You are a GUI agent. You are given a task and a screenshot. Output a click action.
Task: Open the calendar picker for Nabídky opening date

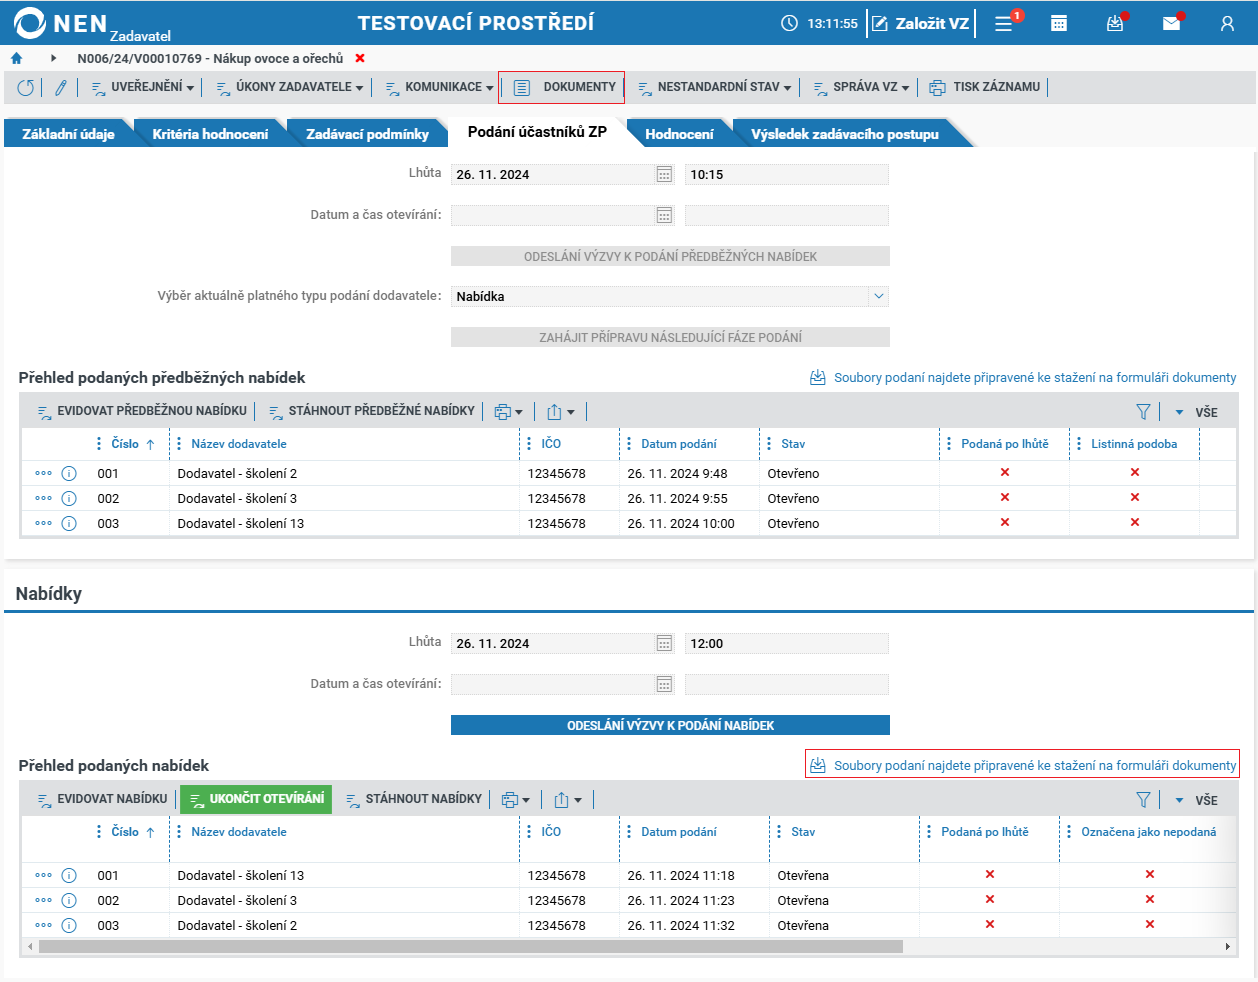click(x=664, y=685)
